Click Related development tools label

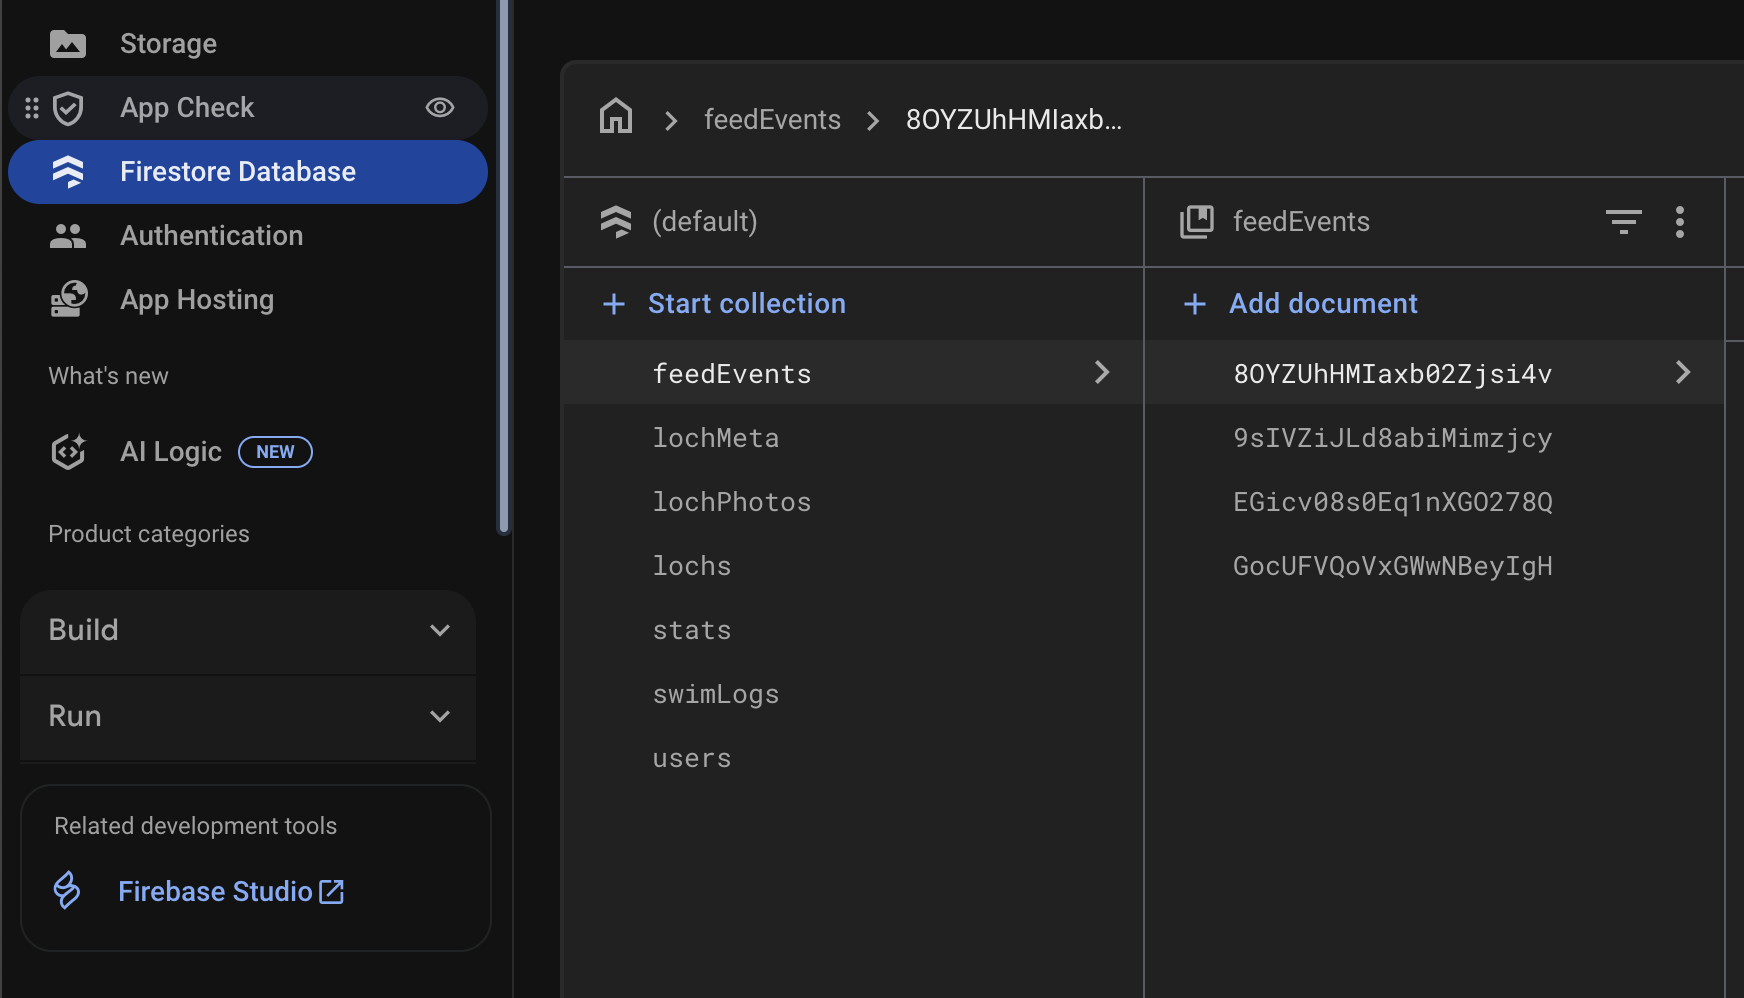[196, 826]
